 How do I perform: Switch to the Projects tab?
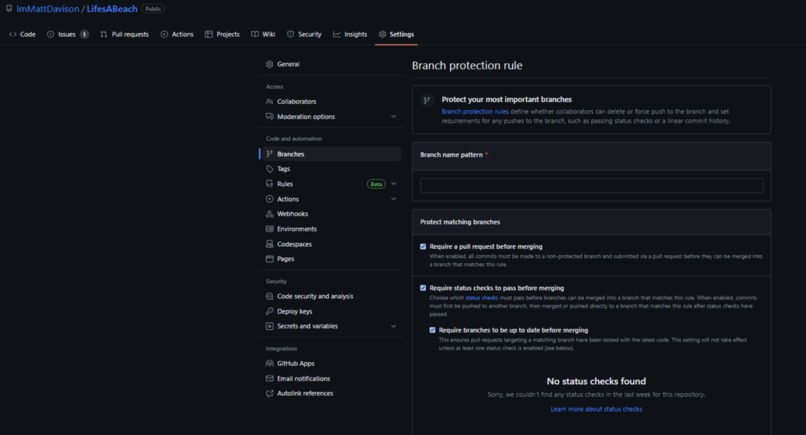click(x=223, y=34)
